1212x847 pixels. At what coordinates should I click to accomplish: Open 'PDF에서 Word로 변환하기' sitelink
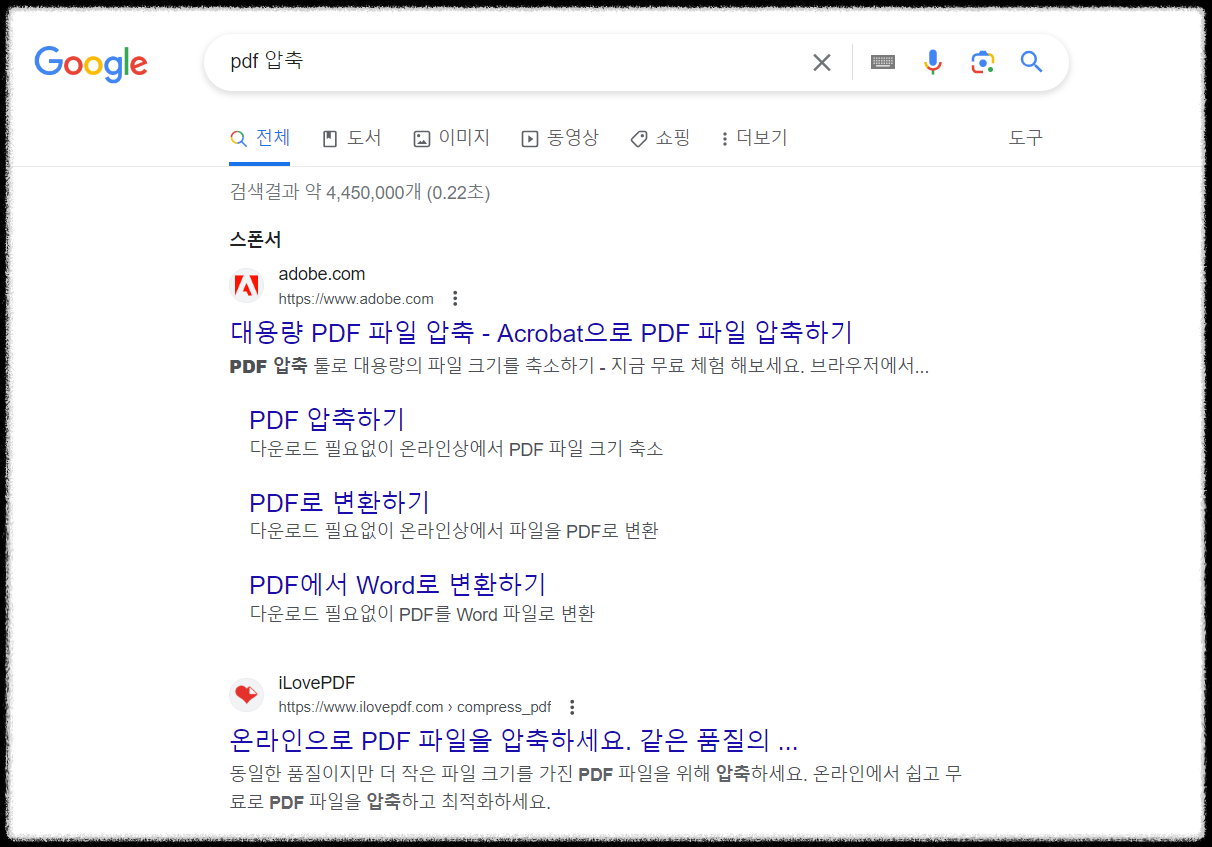click(398, 584)
